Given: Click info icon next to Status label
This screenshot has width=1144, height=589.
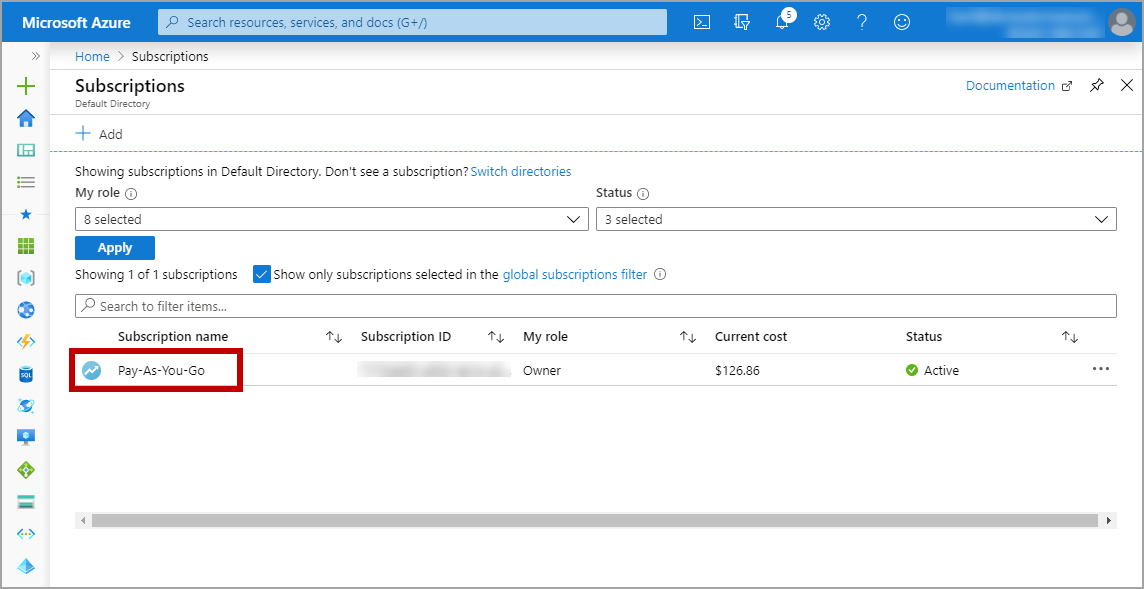Looking at the screenshot, I should (643, 194).
